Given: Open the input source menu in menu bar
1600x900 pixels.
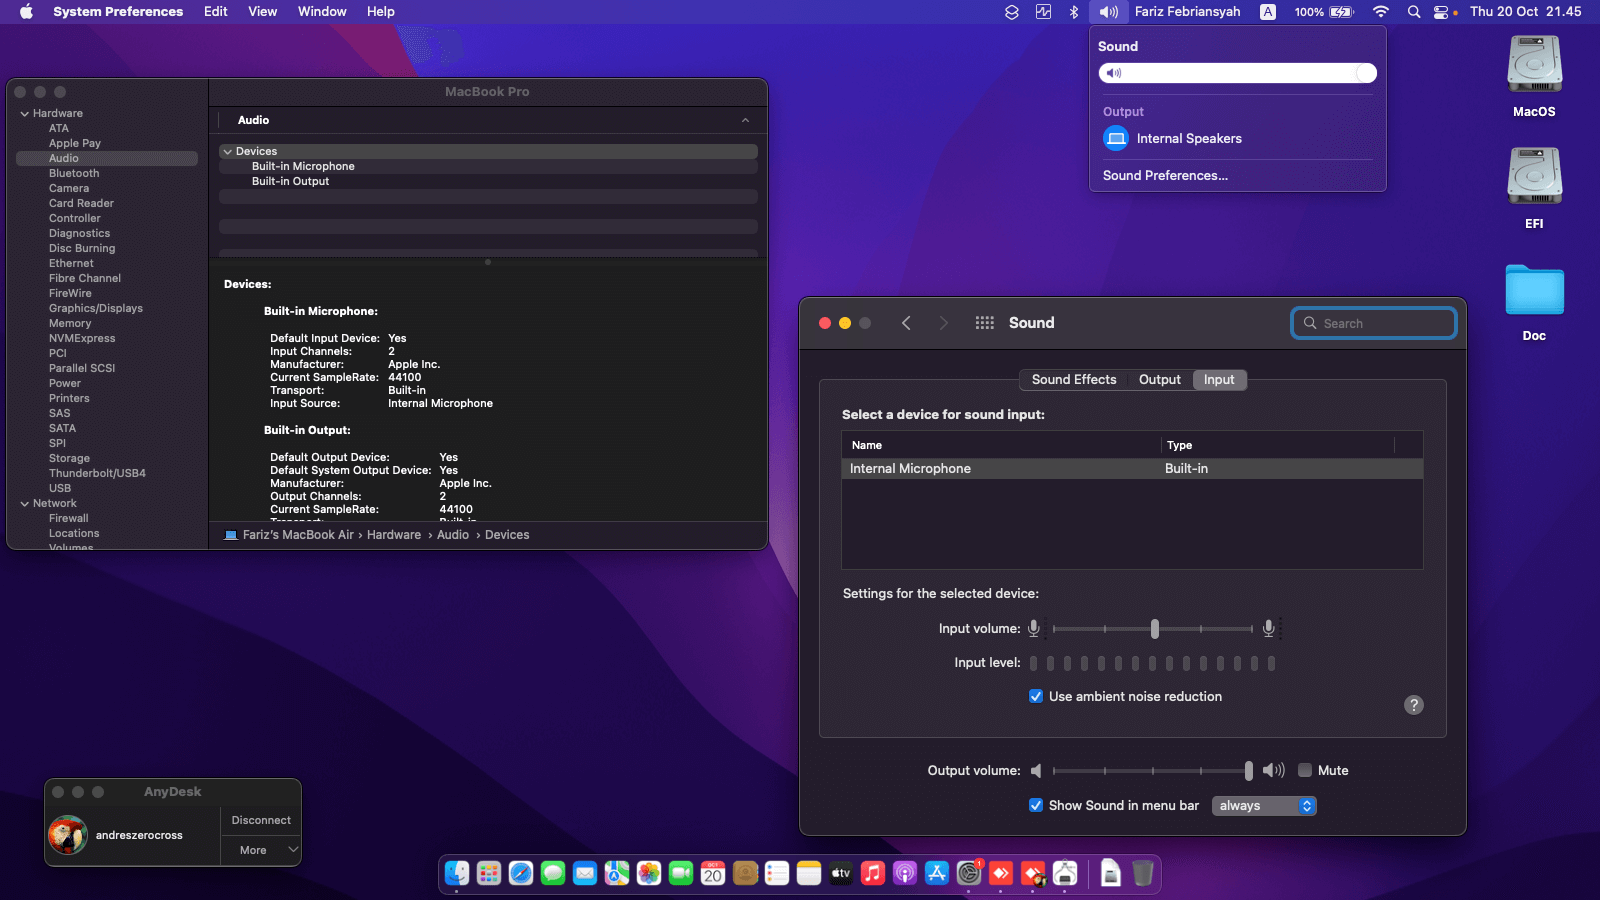Looking at the screenshot, I should pos(1268,12).
